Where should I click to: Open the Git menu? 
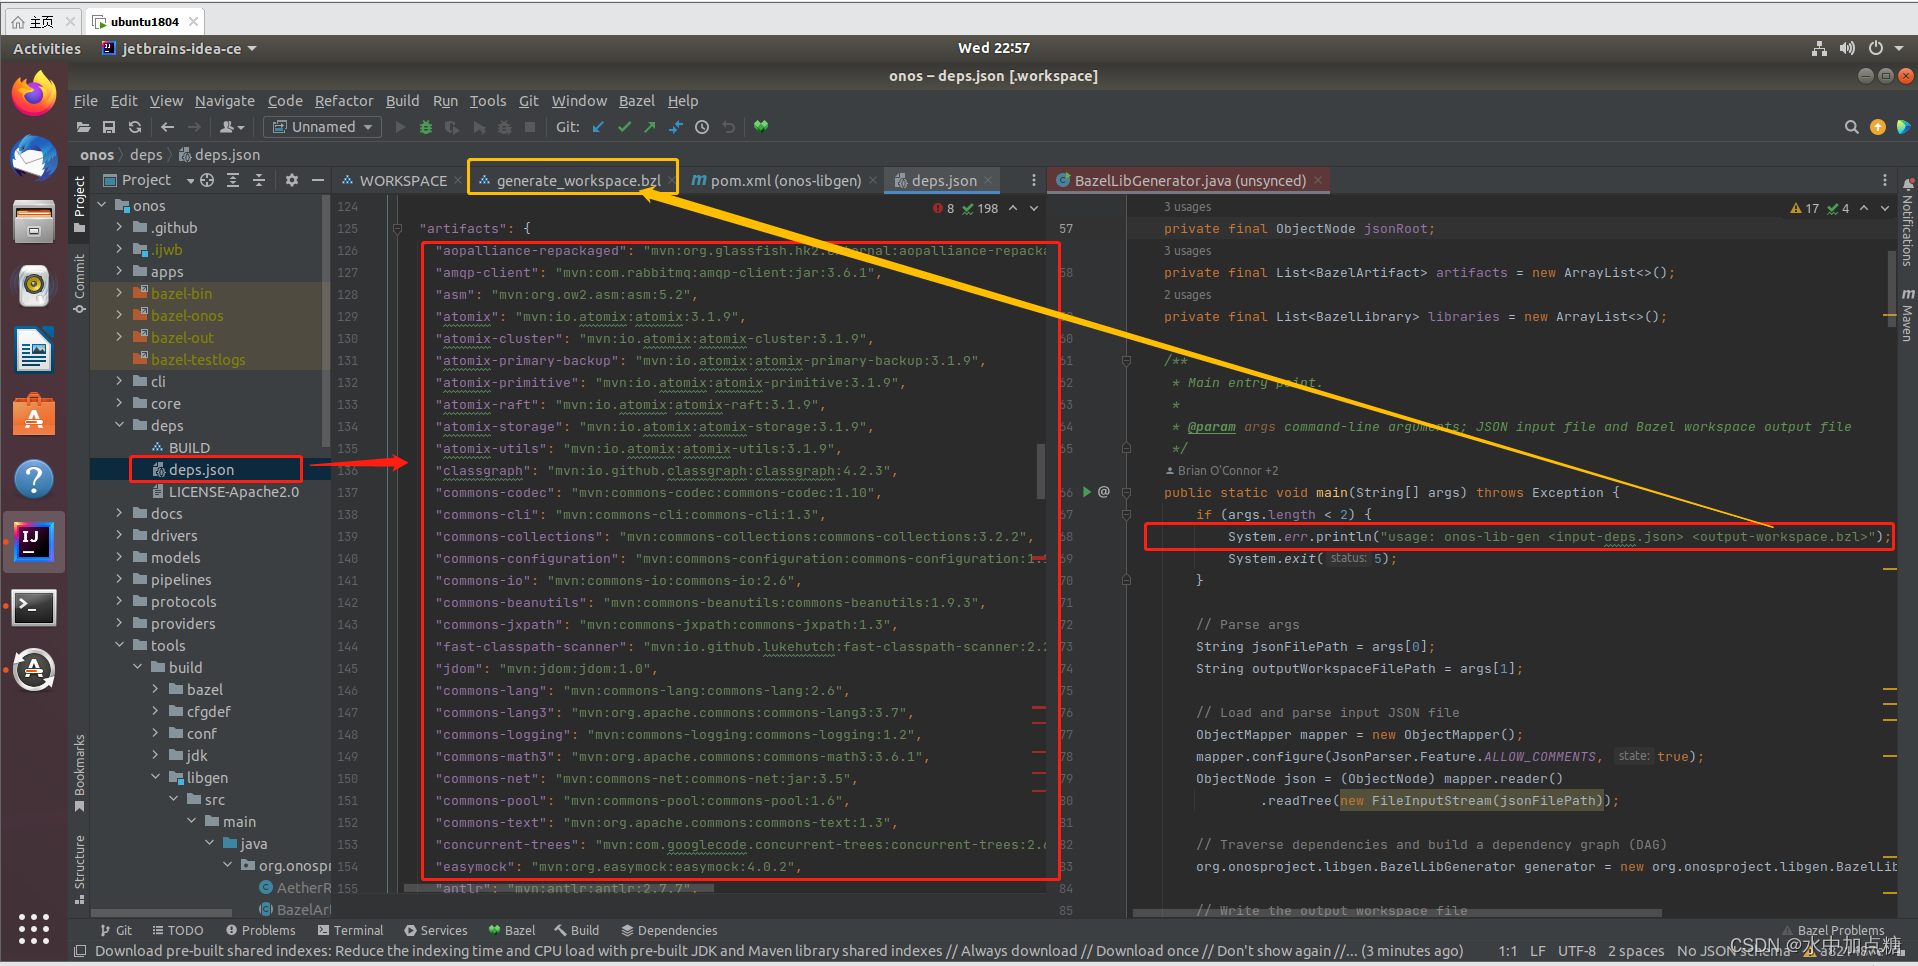pyautogui.click(x=528, y=101)
